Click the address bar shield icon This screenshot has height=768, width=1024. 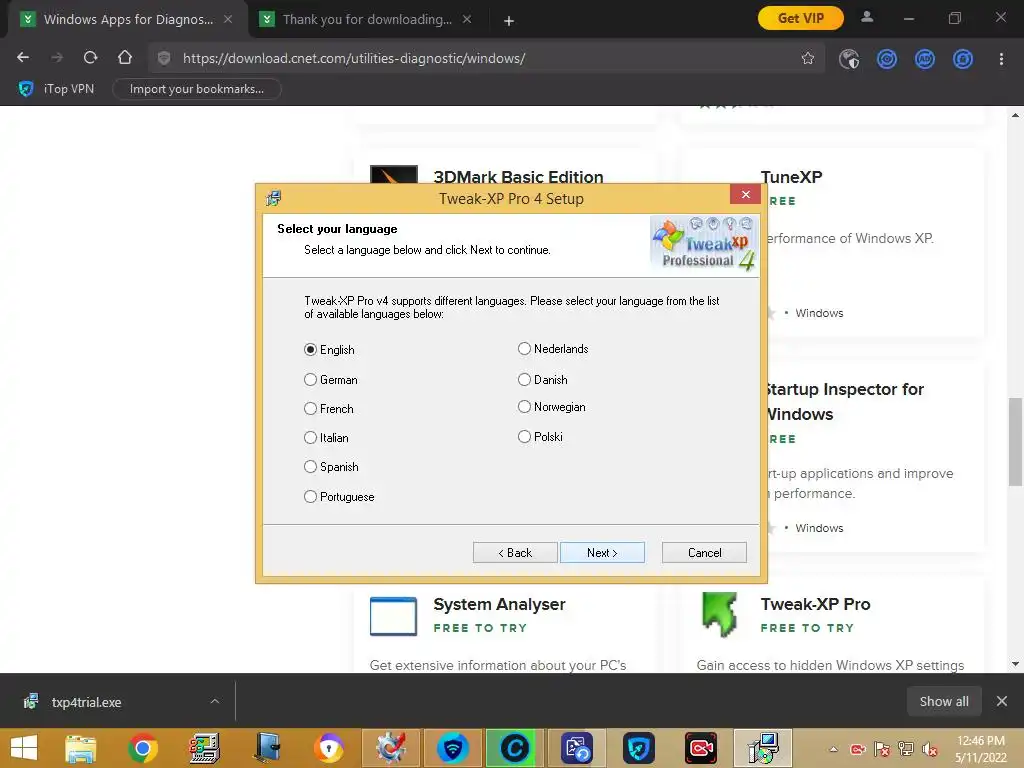tap(164, 58)
